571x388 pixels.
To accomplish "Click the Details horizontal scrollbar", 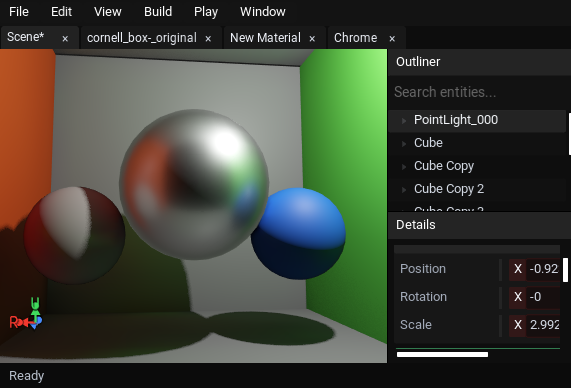I will coord(442,354).
